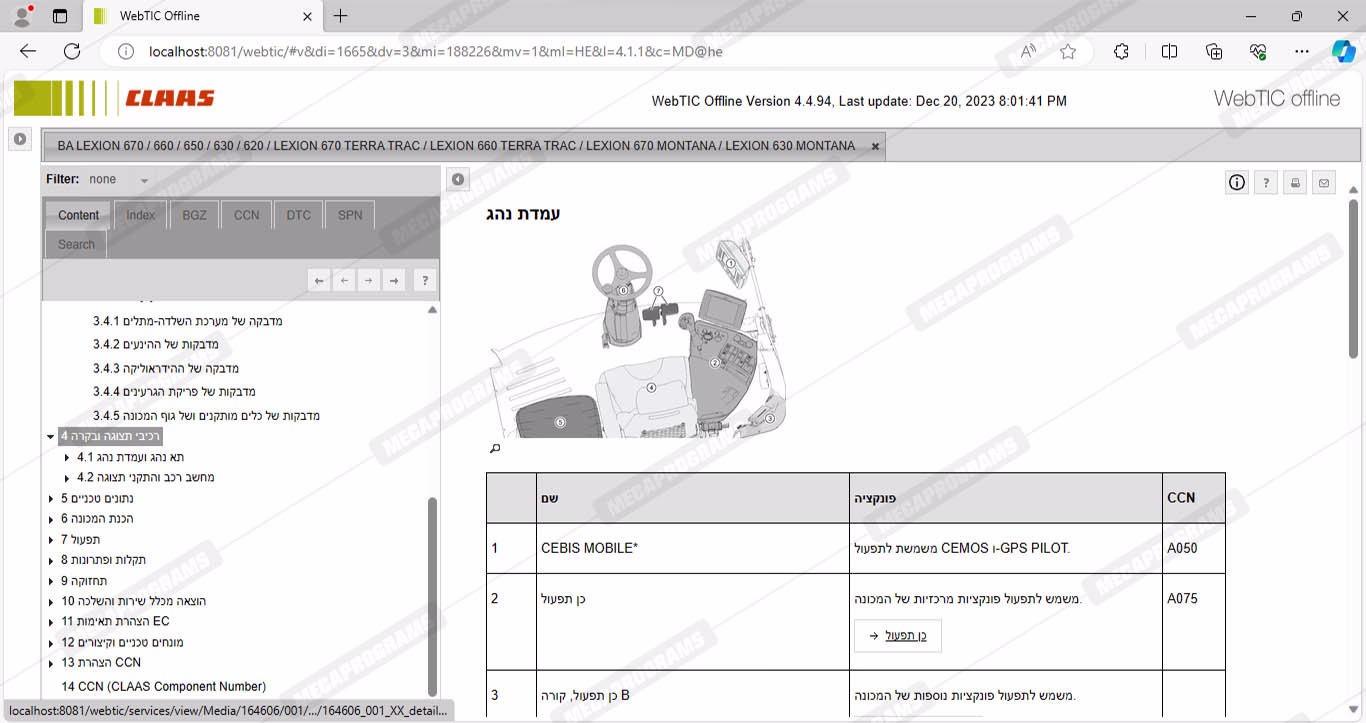Viewport: 1366px width, 723px height.
Task: Send page via envelope mail icon
Action: [1324, 182]
